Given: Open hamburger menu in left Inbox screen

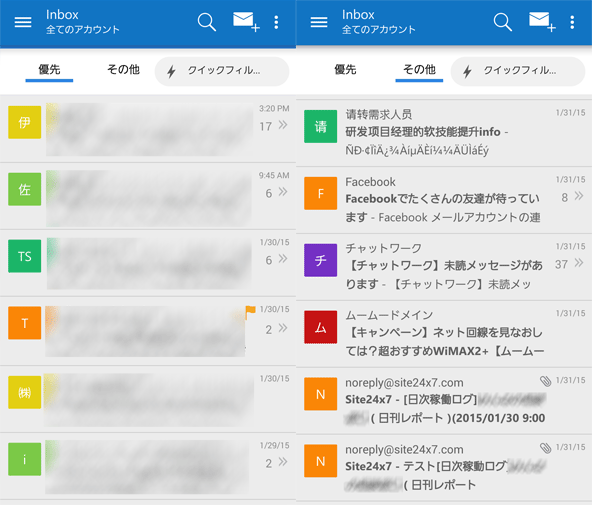Looking at the screenshot, I should point(23,22).
